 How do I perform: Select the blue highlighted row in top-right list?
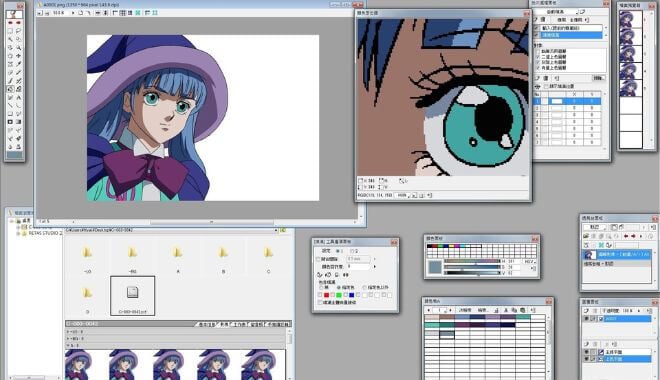[x=572, y=35]
